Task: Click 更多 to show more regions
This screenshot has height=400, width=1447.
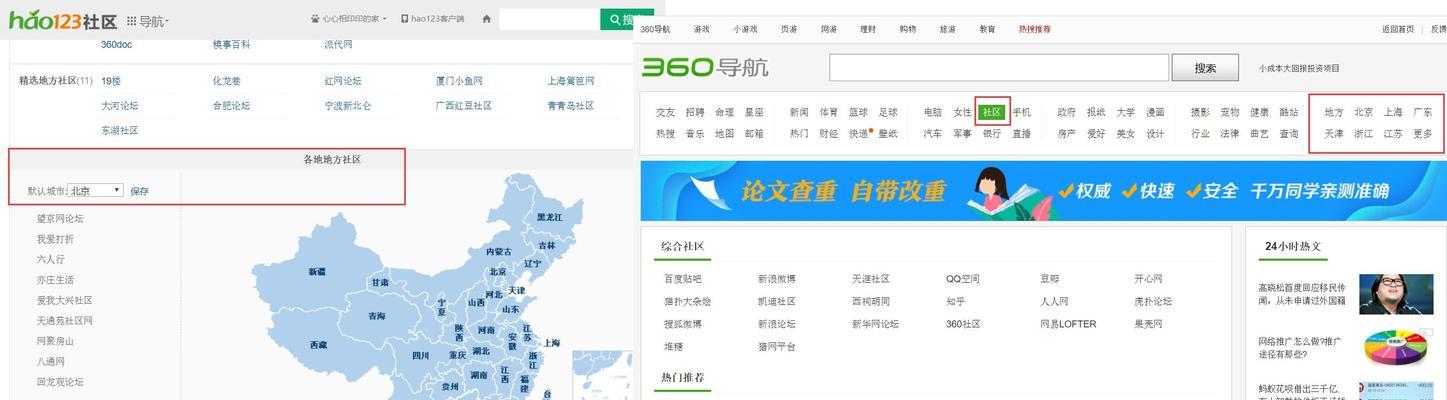Action: pos(1423,133)
